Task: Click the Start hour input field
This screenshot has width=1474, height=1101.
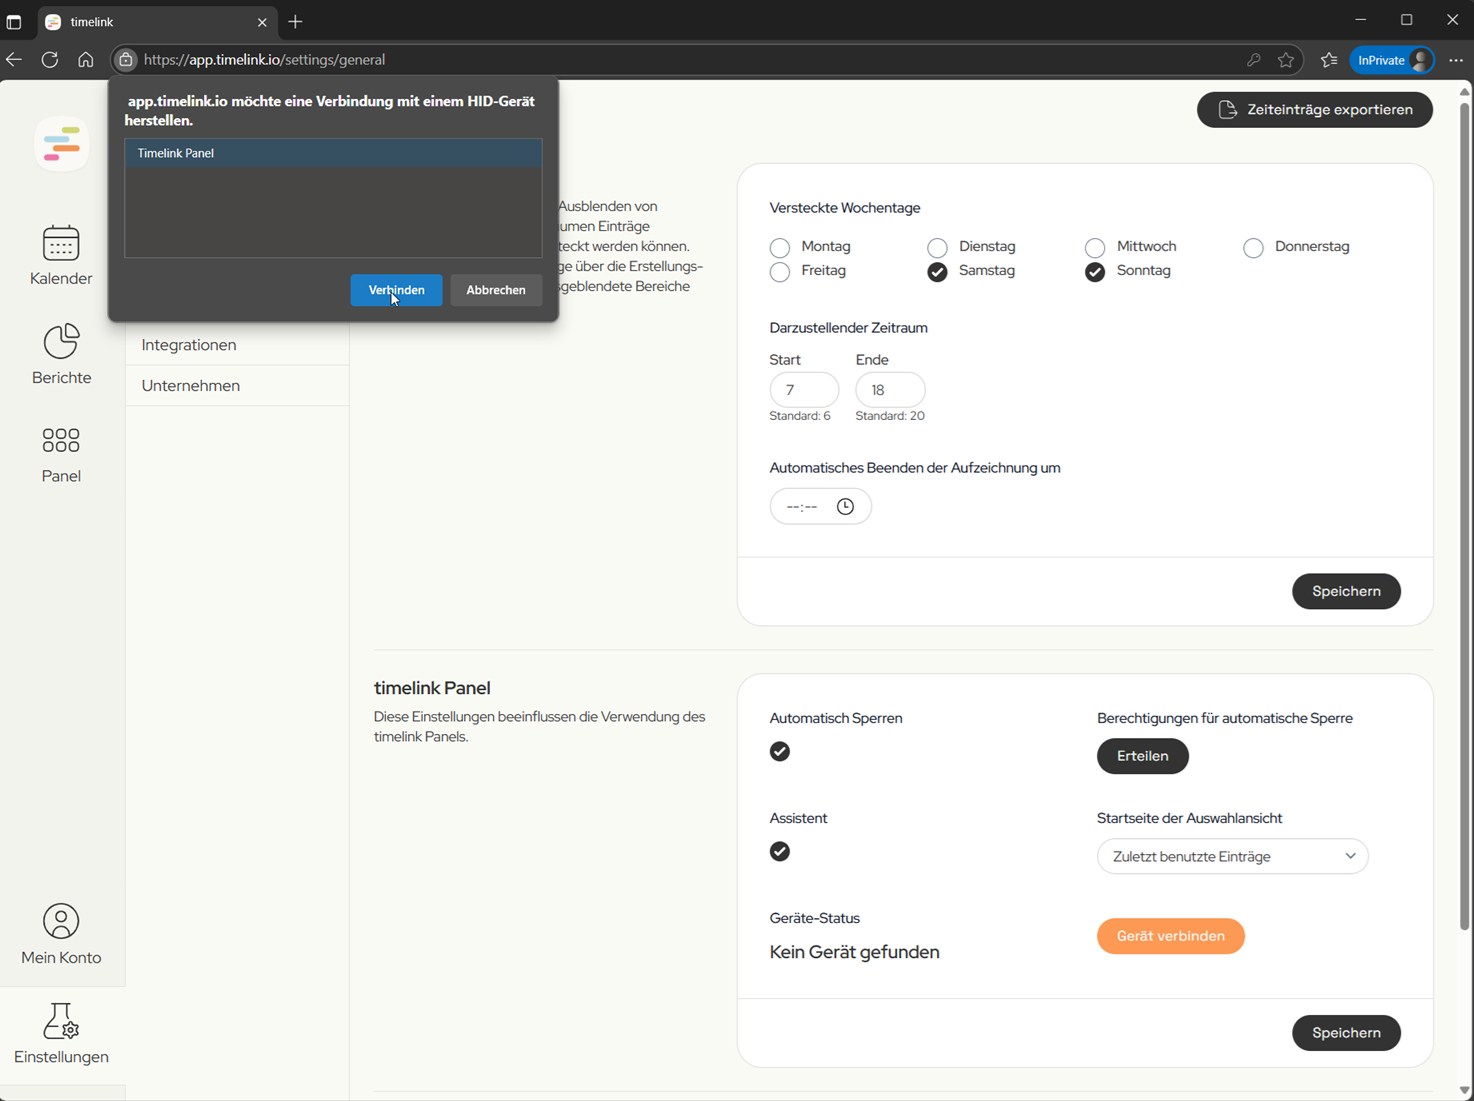Action: click(x=803, y=390)
